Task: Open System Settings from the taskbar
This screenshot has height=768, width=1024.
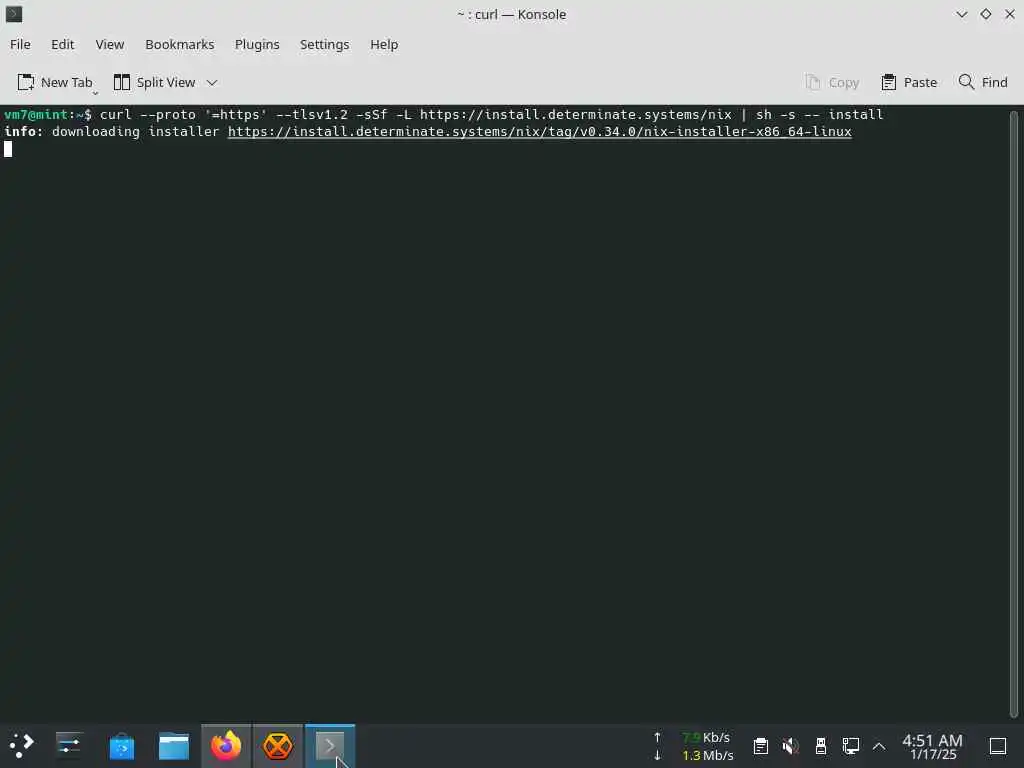Action: tap(69, 746)
